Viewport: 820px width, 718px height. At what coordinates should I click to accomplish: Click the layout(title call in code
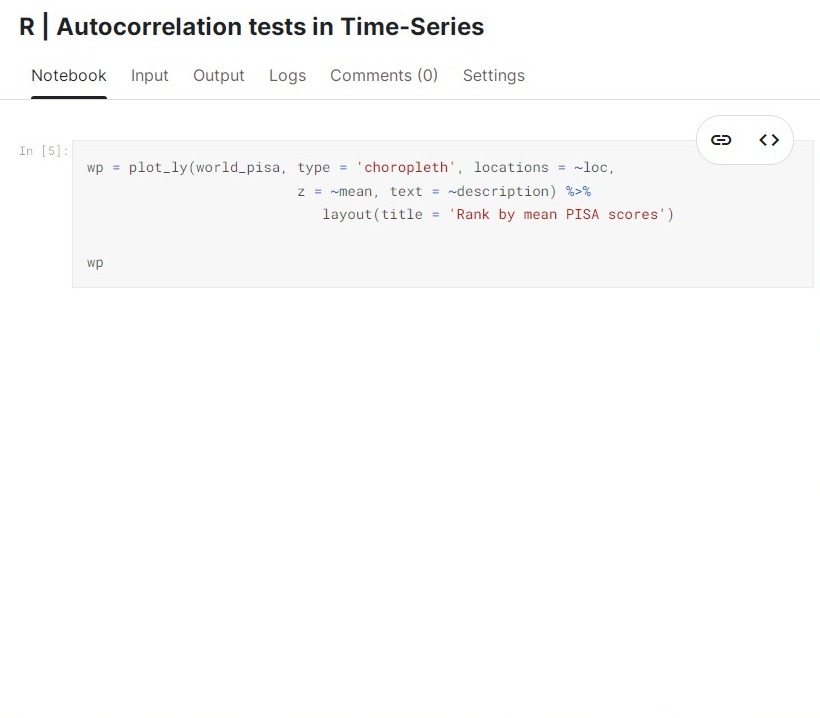pyautogui.click(x=372, y=214)
